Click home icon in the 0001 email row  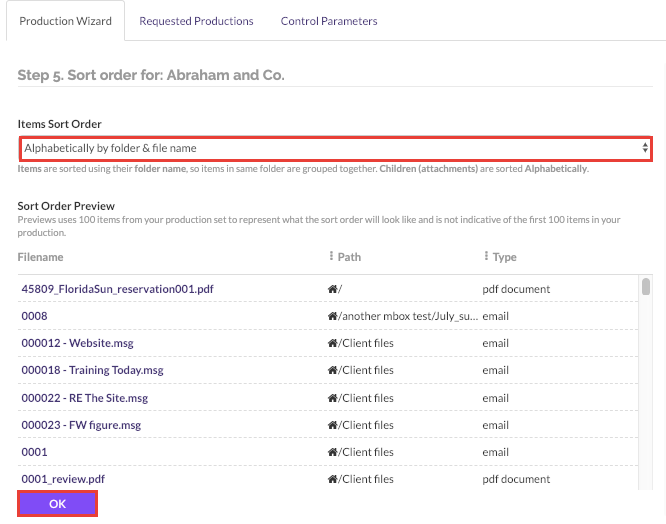tap(332, 452)
